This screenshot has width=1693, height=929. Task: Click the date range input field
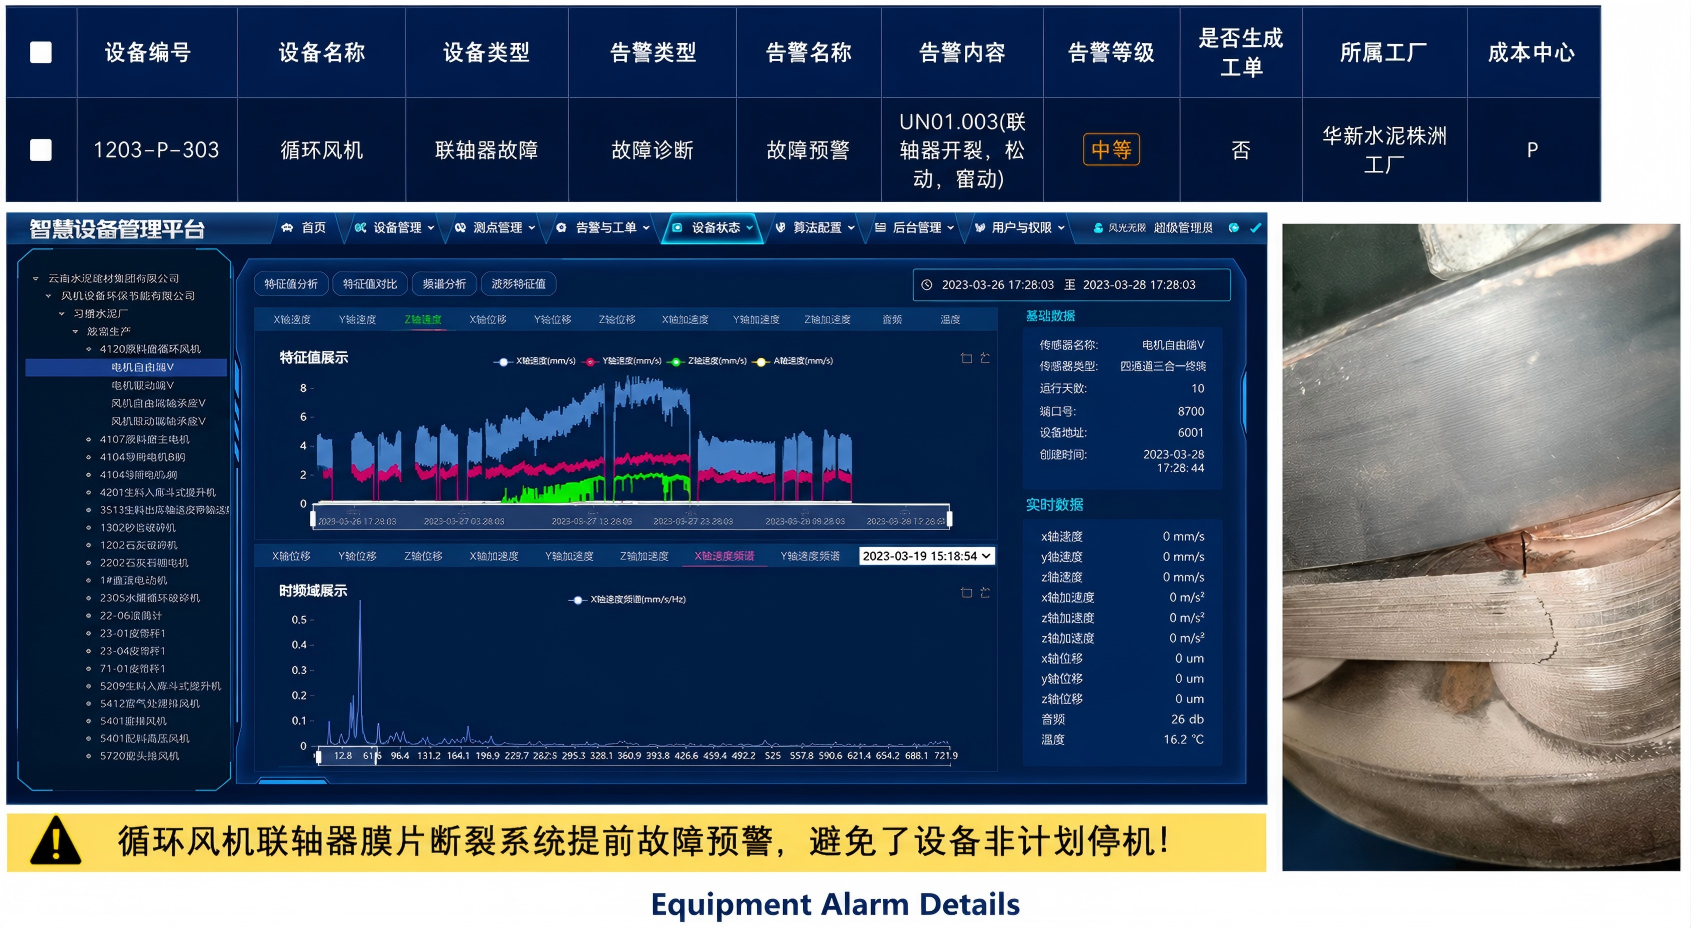tap(1071, 285)
